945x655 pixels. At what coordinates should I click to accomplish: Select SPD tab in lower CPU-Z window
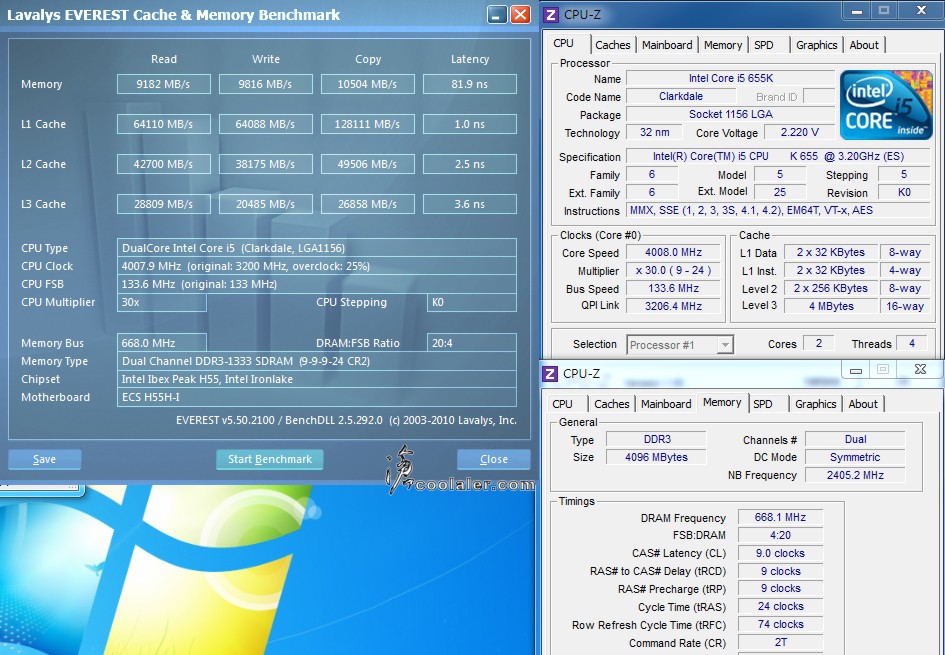pyautogui.click(x=762, y=404)
